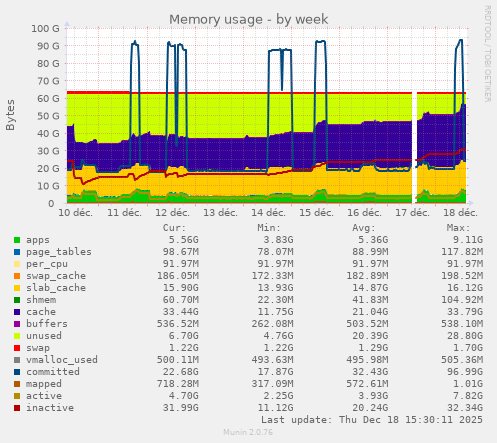Screen dimensions: 497x443
Task: Click the green apps legend swatch
Action: point(17,240)
